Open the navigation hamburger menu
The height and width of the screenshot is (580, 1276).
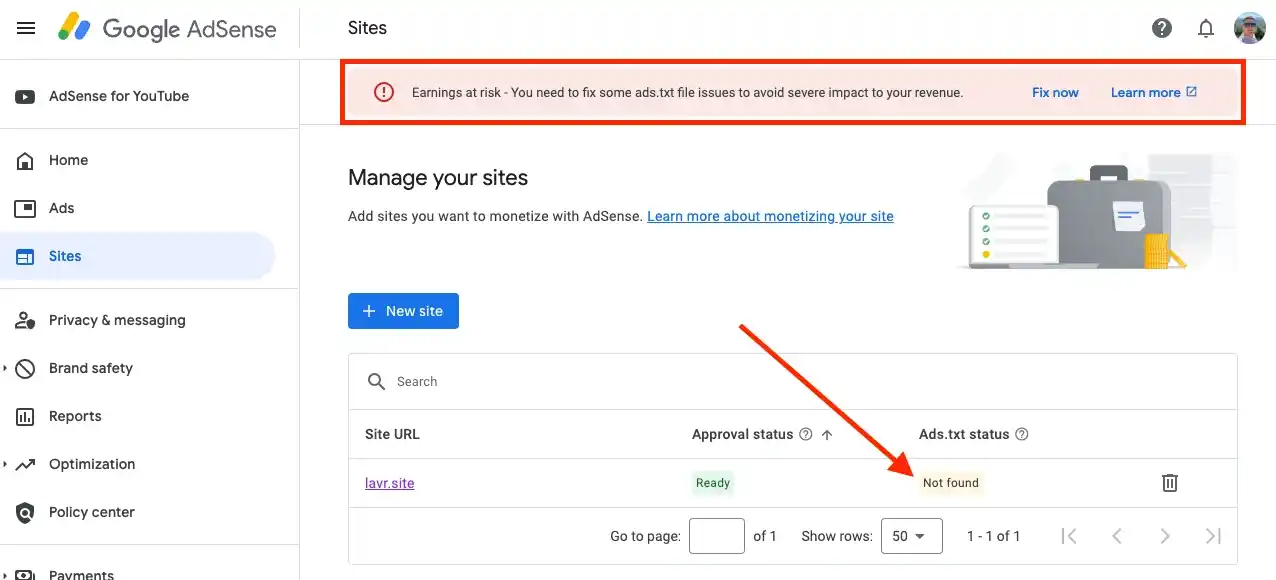[26, 28]
